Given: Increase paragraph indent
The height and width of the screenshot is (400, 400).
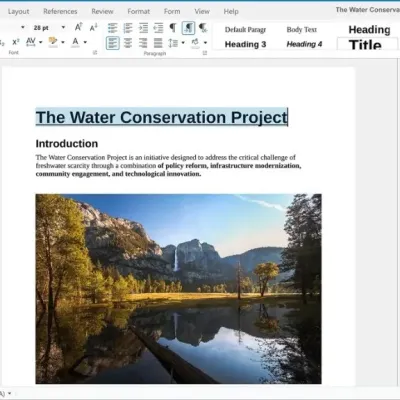Looking at the screenshot, I should click(x=143, y=28).
